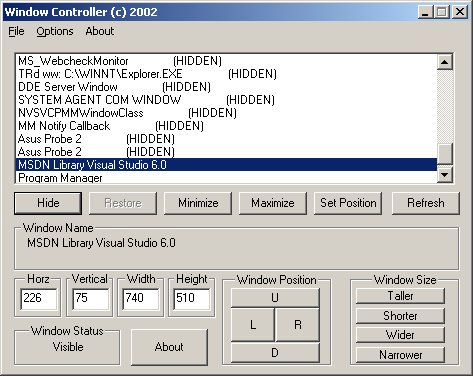
Task: Click the Width field showing 740
Action: pyautogui.click(x=141, y=298)
